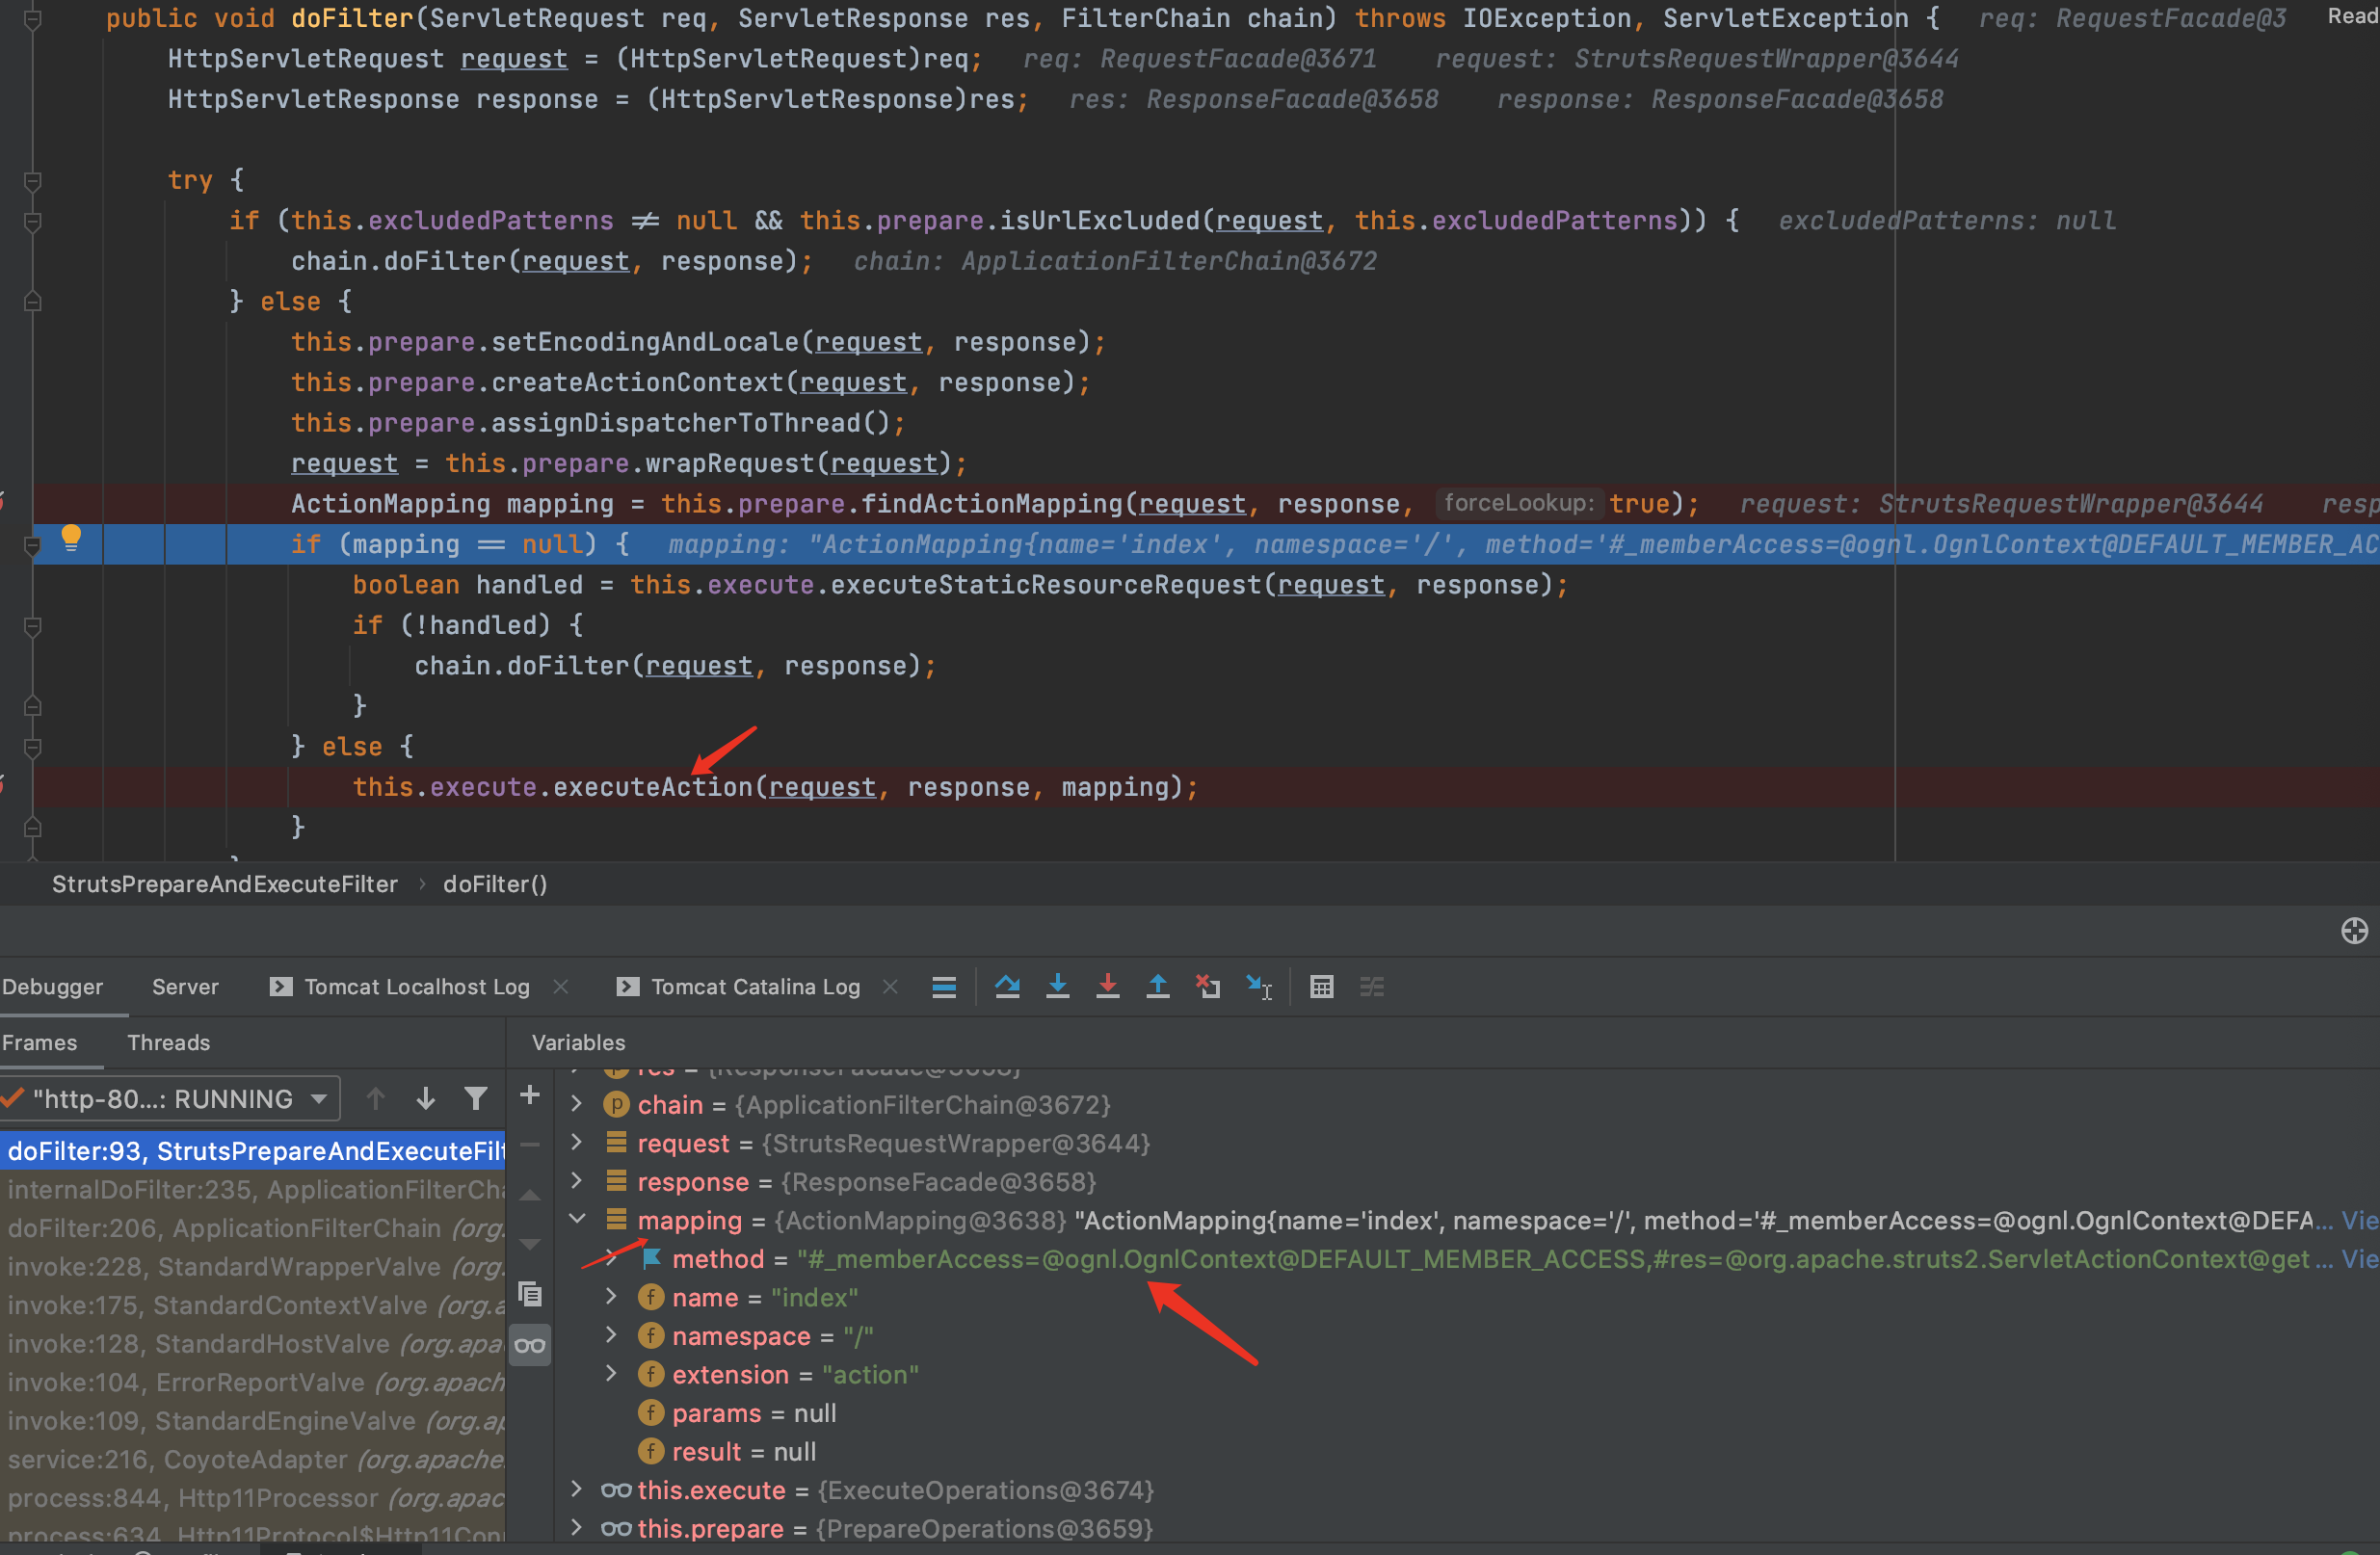Expand the name field node
This screenshot has height=1555, width=2380.
[x=611, y=1297]
